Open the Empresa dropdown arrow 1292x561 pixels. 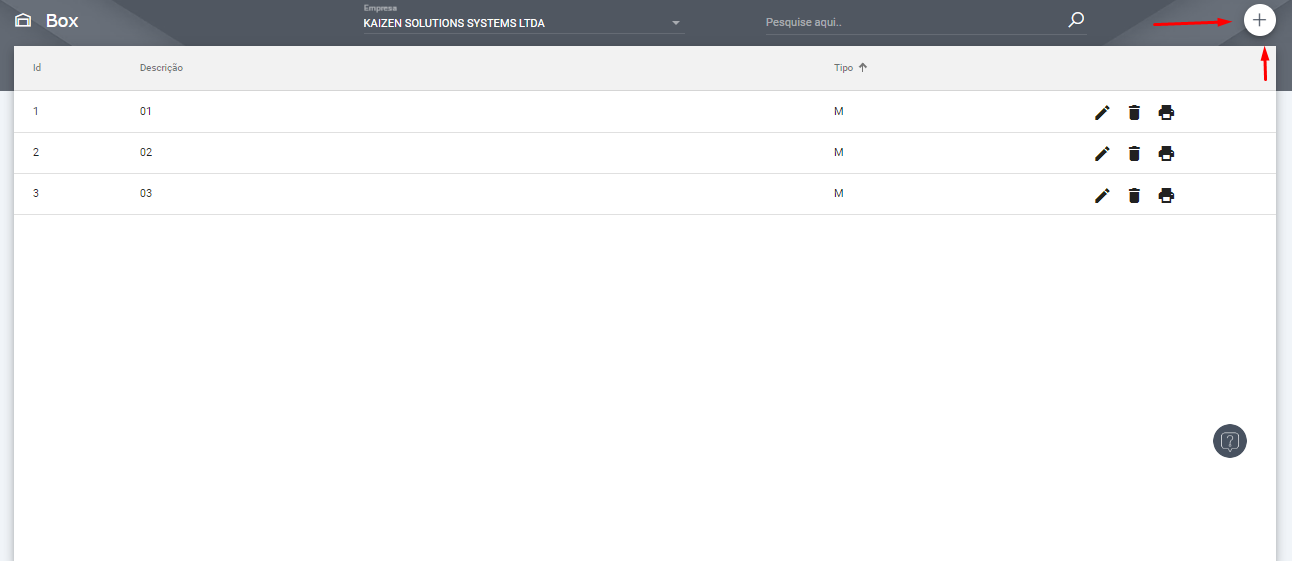tap(676, 22)
